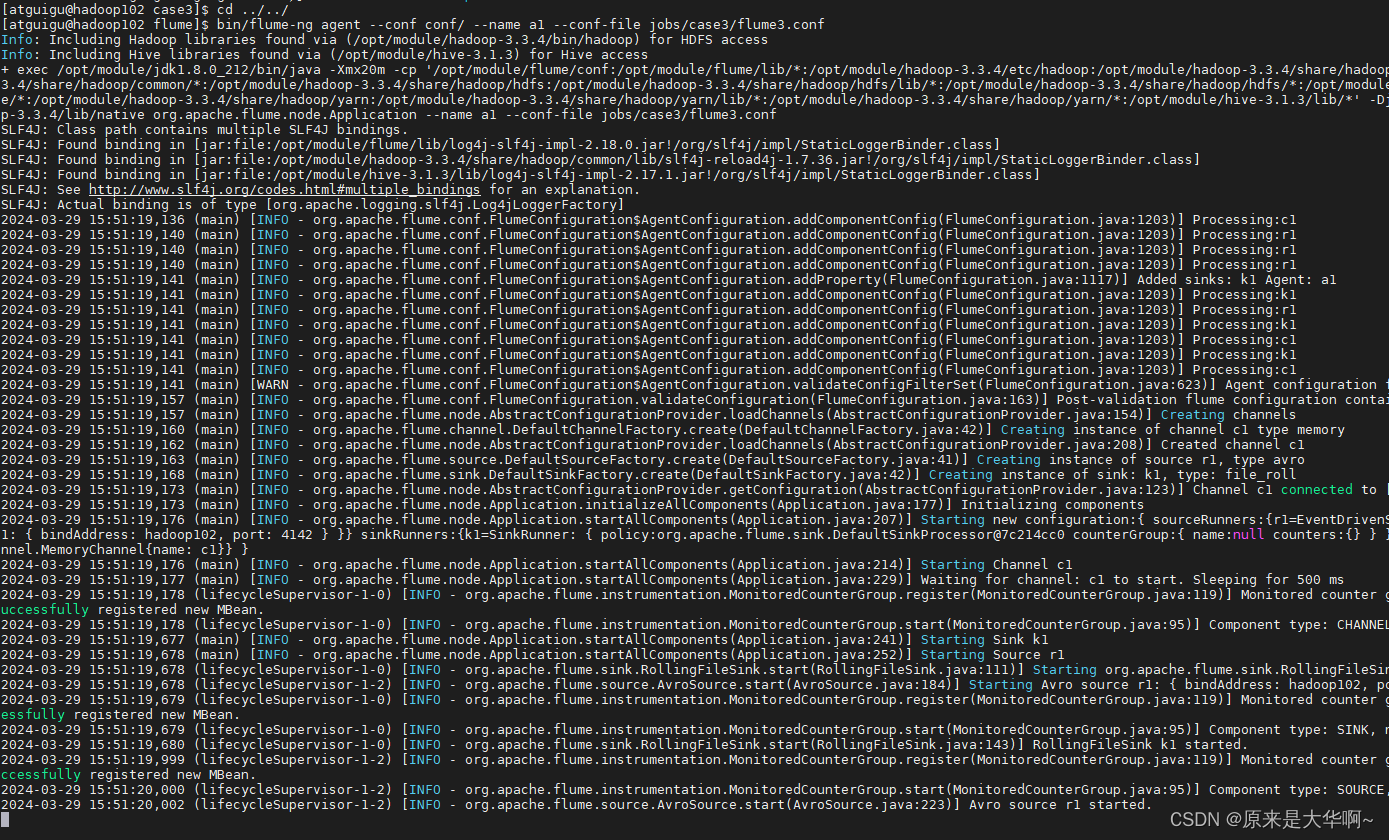Click the 'Starting Source r1' message
Screen dimensions: 1389x840
click(993, 655)
